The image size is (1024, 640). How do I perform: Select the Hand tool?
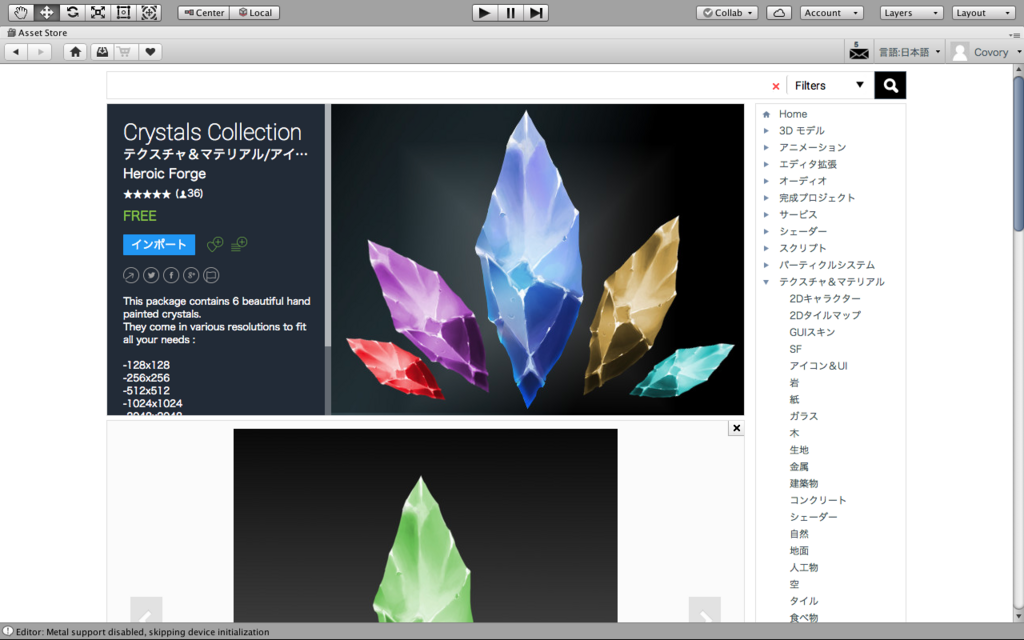pos(20,12)
